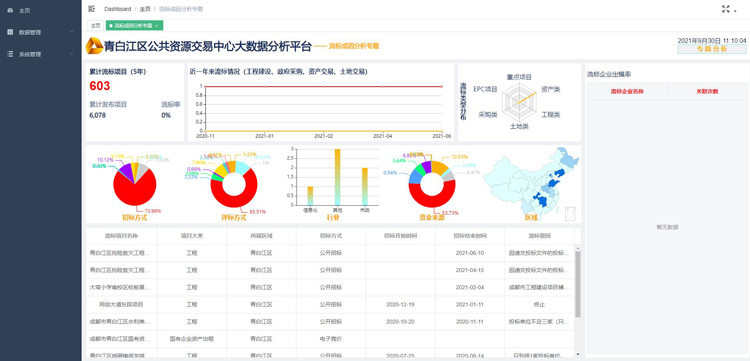The height and width of the screenshot is (361, 750).
Task: Click the 专题分析 button
Action: [712, 49]
